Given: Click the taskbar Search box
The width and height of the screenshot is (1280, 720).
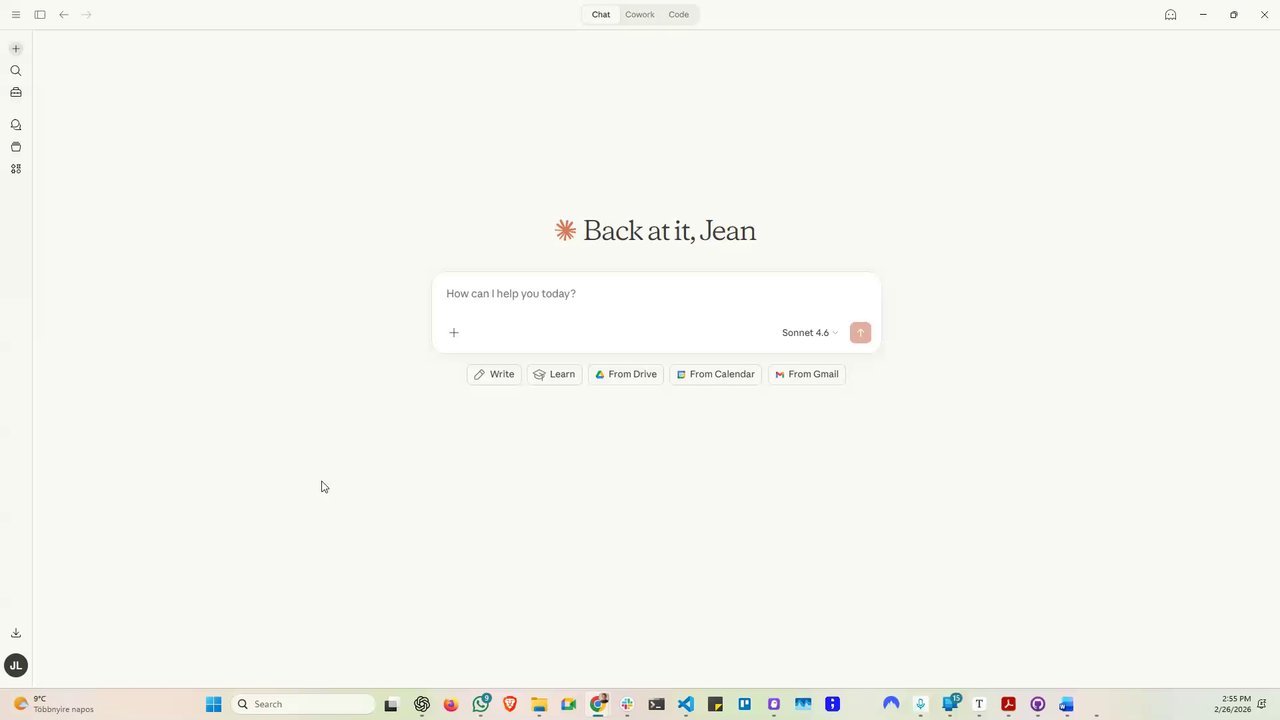Looking at the screenshot, I should click(303, 704).
